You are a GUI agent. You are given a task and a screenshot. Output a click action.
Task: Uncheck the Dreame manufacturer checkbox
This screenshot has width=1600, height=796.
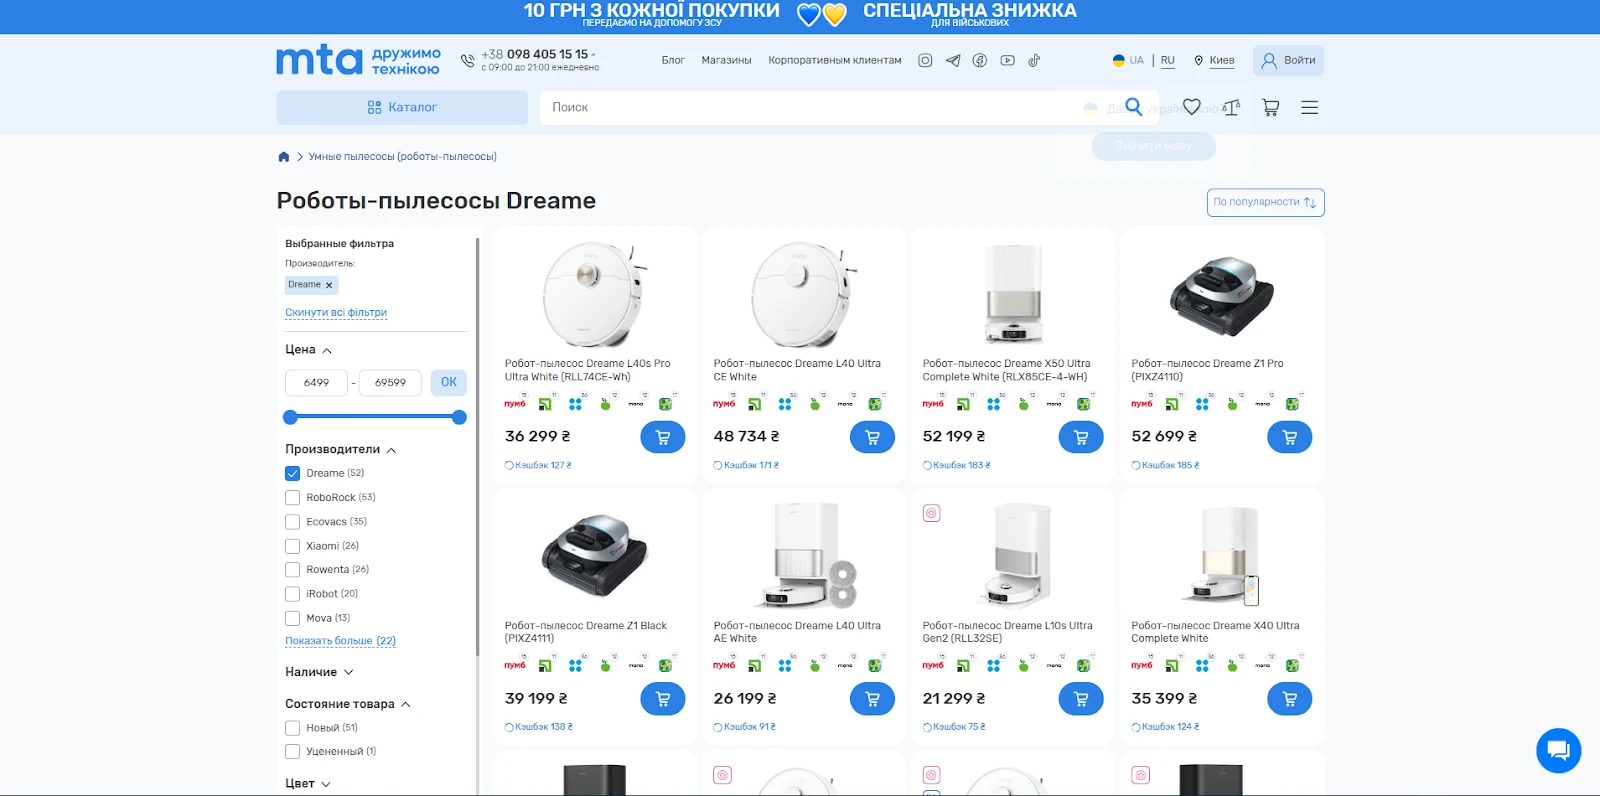click(x=292, y=473)
